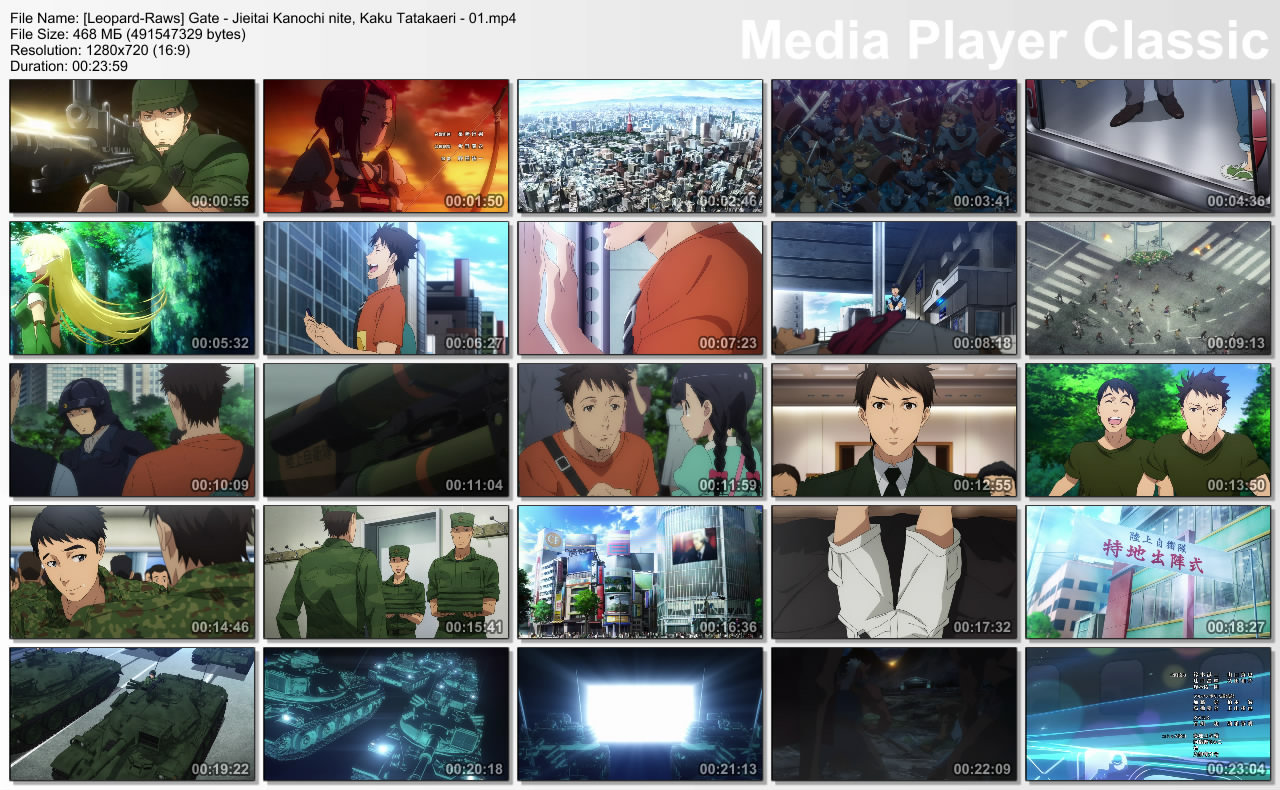Select the crowd battle thumbnail at 00:03:41

[894, 146]
